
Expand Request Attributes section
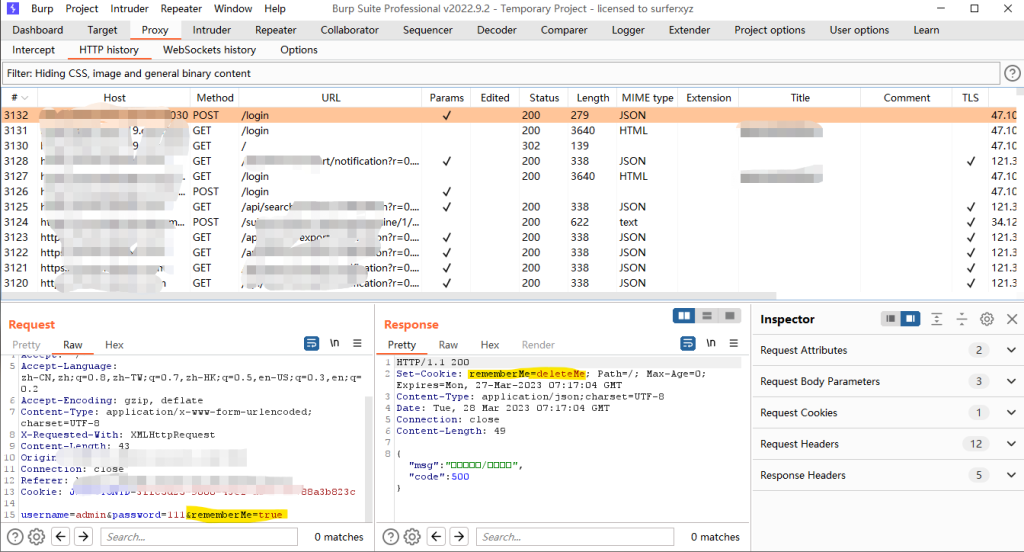(1011, 350)
